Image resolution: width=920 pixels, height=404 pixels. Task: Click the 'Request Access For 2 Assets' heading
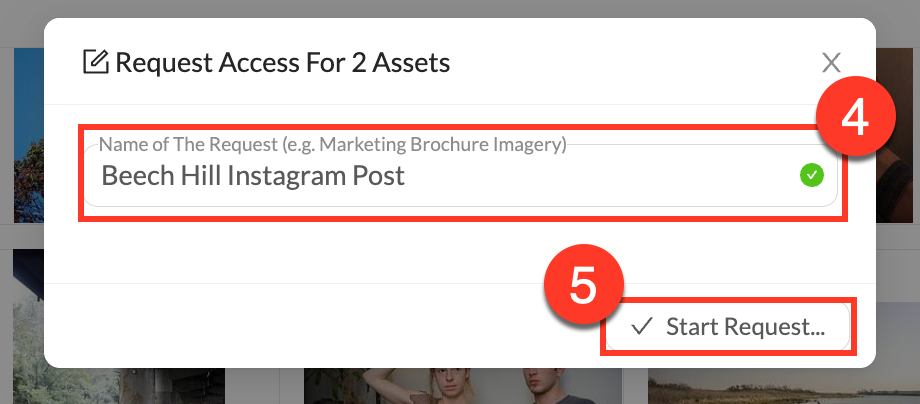pyautogui.click(x=282, y=63)
